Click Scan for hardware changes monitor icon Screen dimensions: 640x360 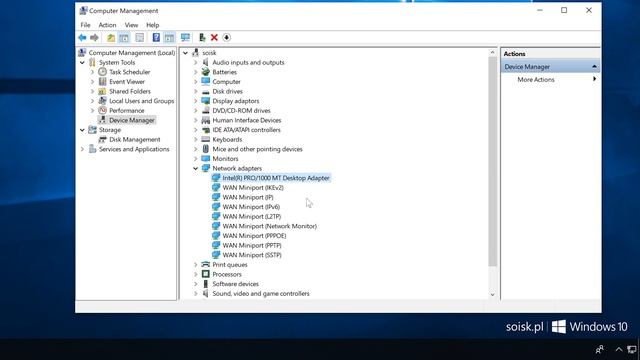coord(185,38)
